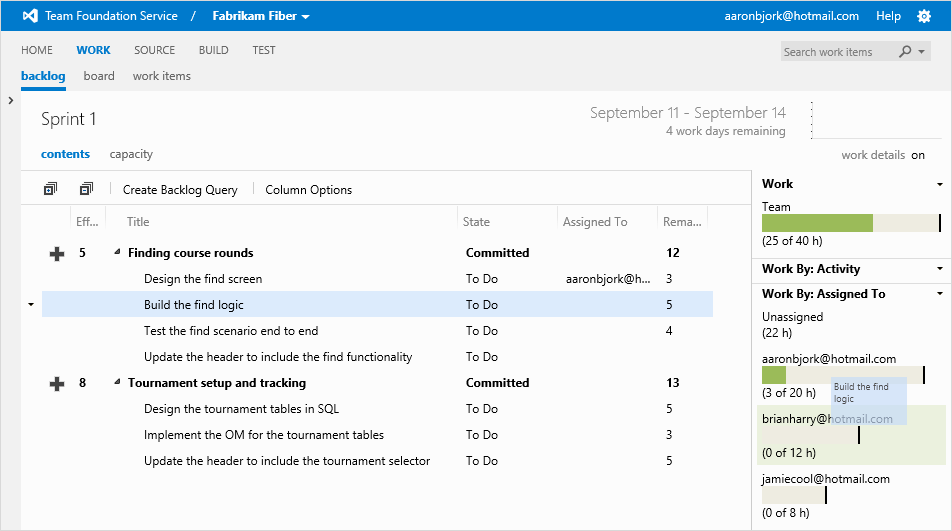Image resolution: width=952 pixels, height=531 pixels.
Task: Open the aaronbjork@hotmail.com account link
Action: click(x=791, y=16)
